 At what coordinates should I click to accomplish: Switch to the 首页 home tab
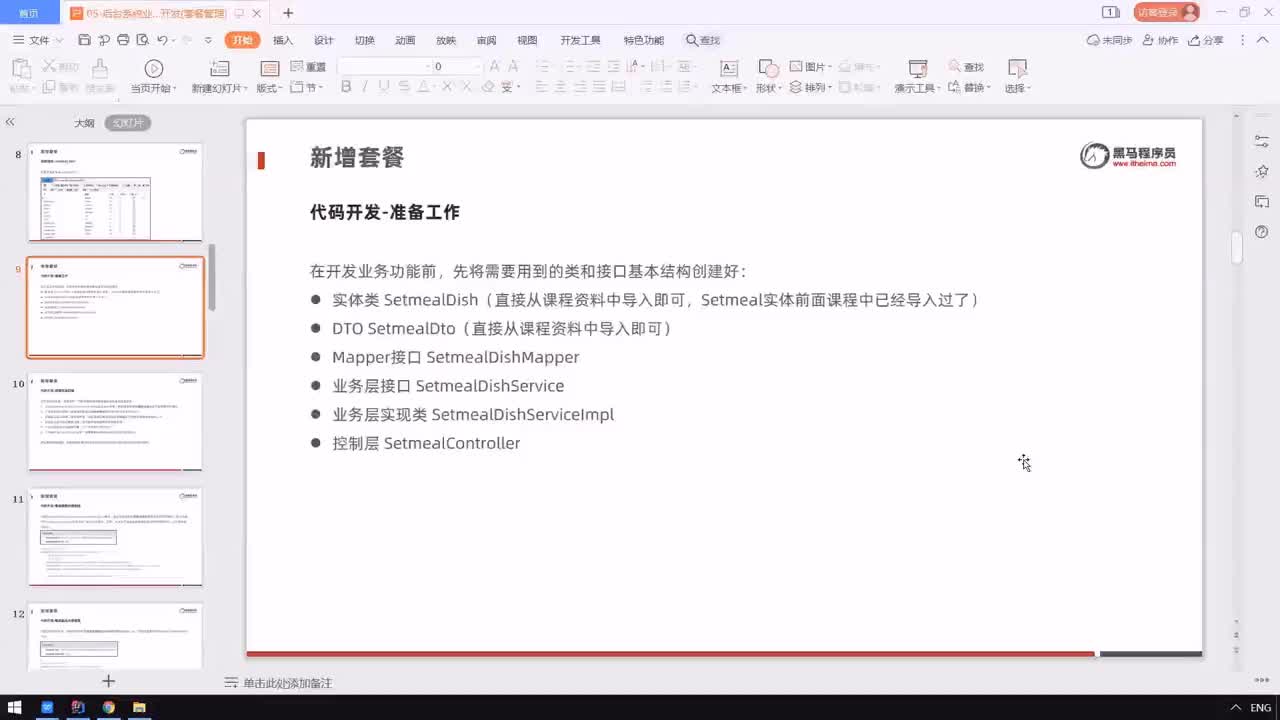click(29, 13)
